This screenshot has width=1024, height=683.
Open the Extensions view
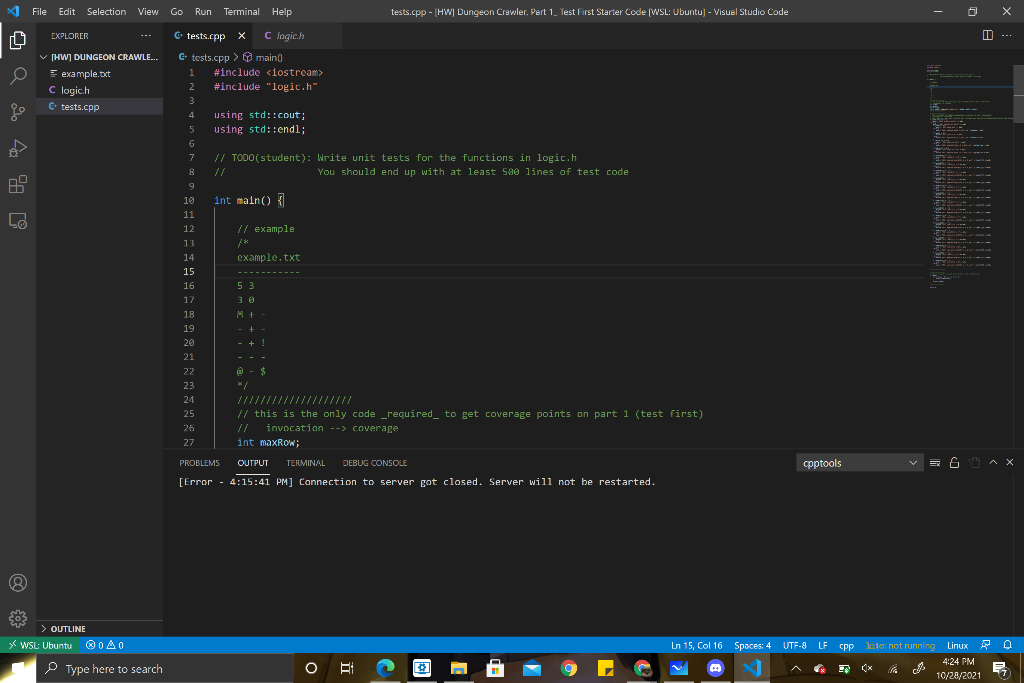[x=18, y=184]
